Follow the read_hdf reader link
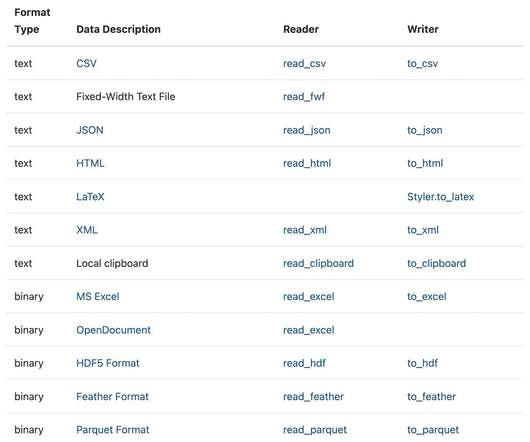Image resolution: width=530 pixels, height=442 pixels. [304, 363]
